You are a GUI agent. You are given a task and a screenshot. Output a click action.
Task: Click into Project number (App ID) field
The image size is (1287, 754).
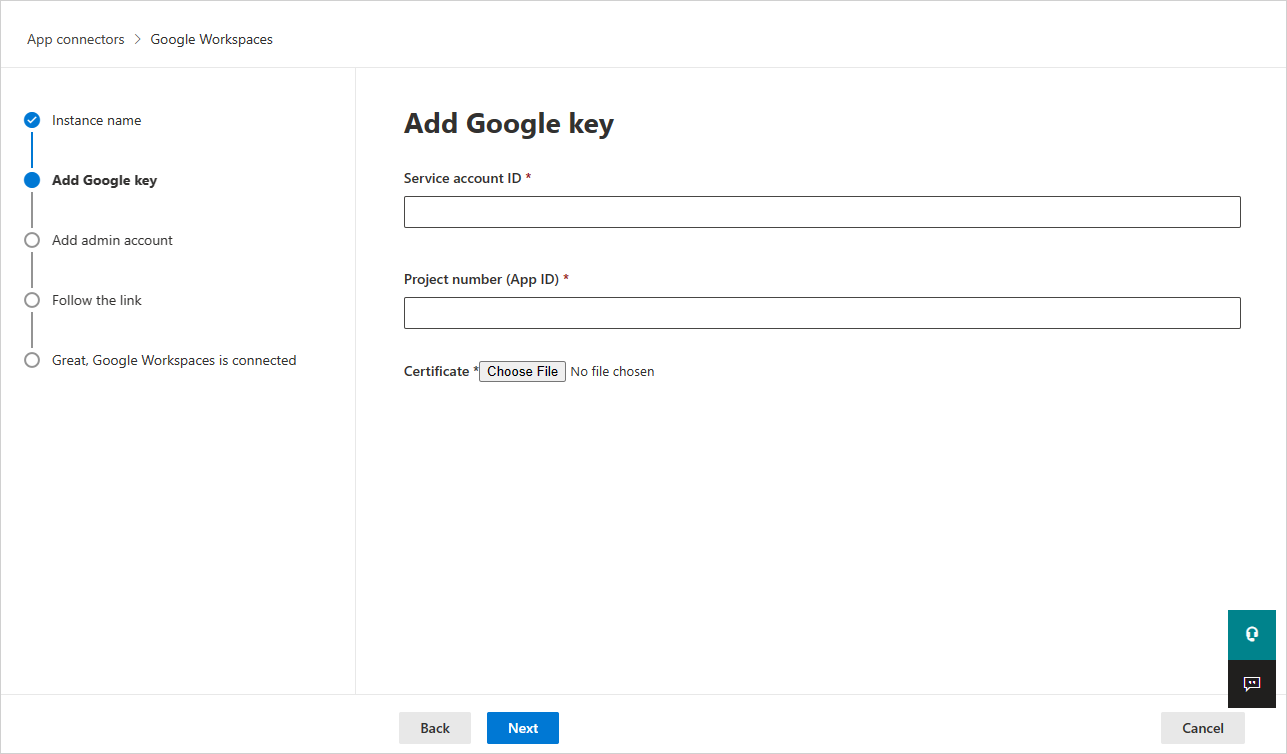[x=821, y=313]
